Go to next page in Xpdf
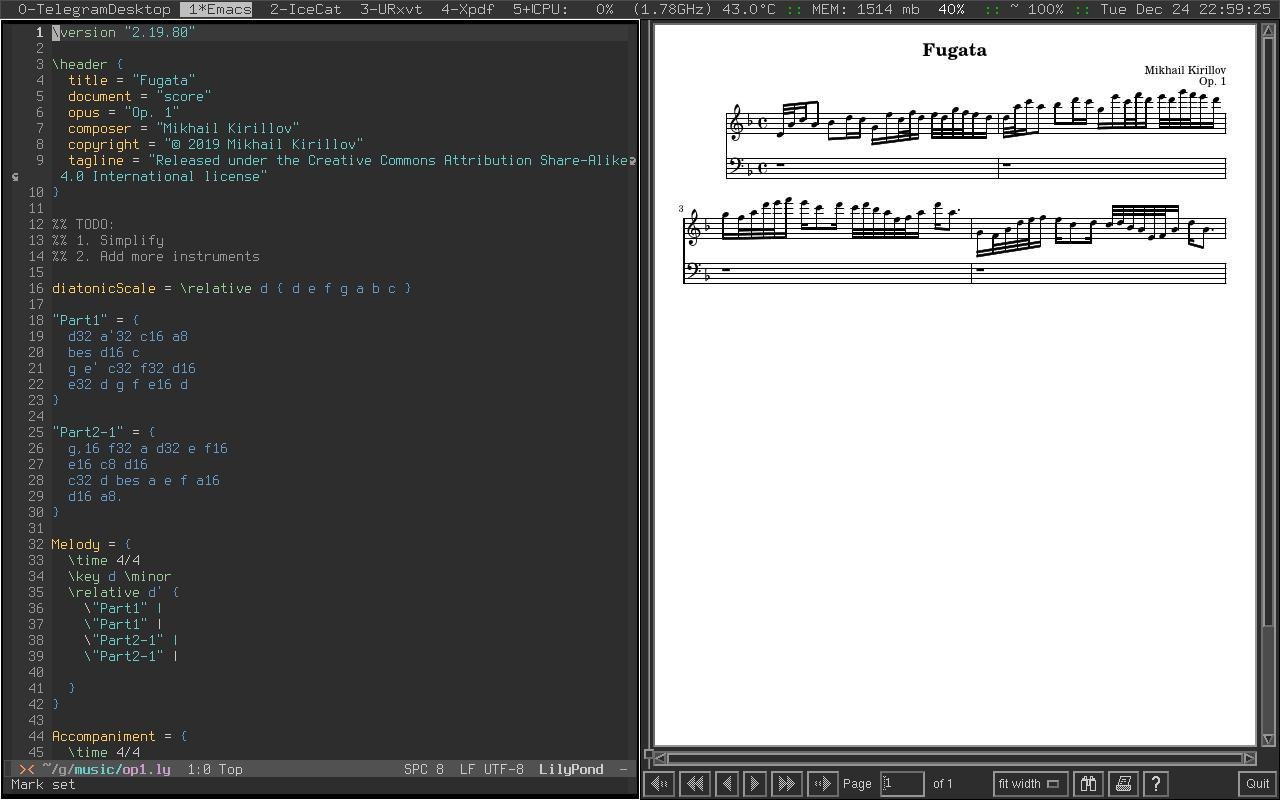 pos(755,784)
